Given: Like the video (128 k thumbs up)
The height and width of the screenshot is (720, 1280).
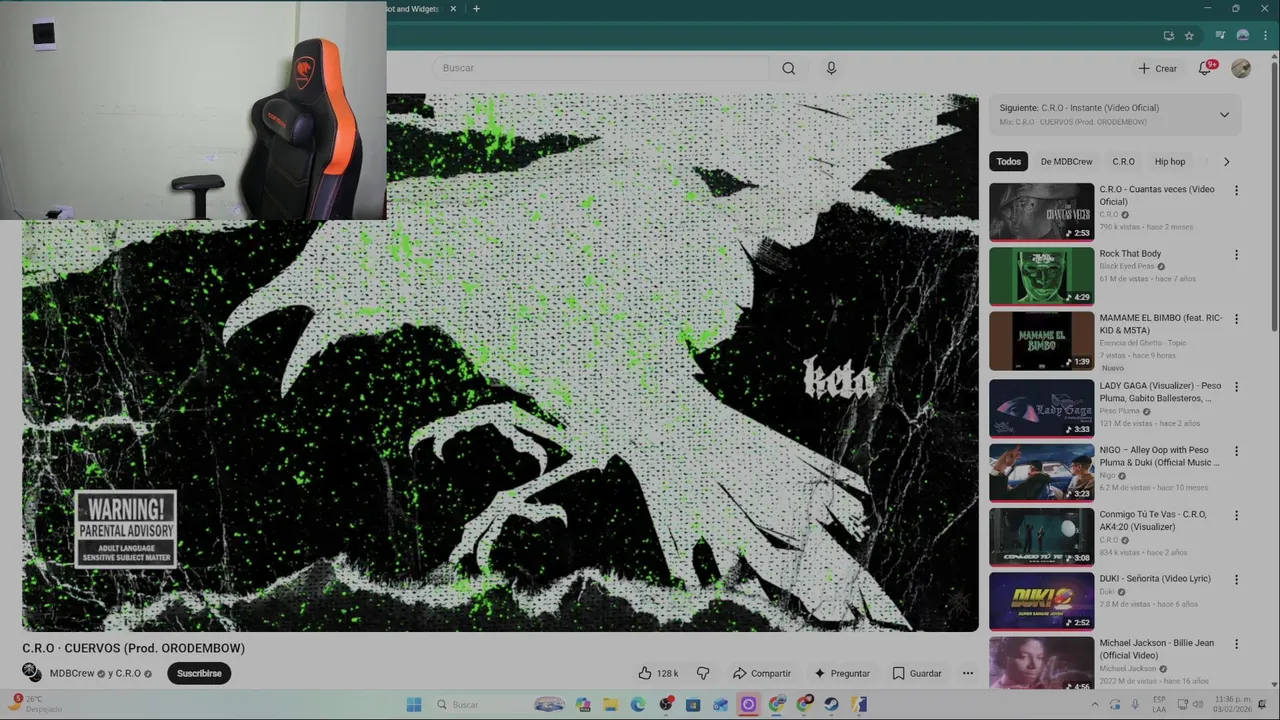Looking at the screenshot, I should [x=658, y=673].
